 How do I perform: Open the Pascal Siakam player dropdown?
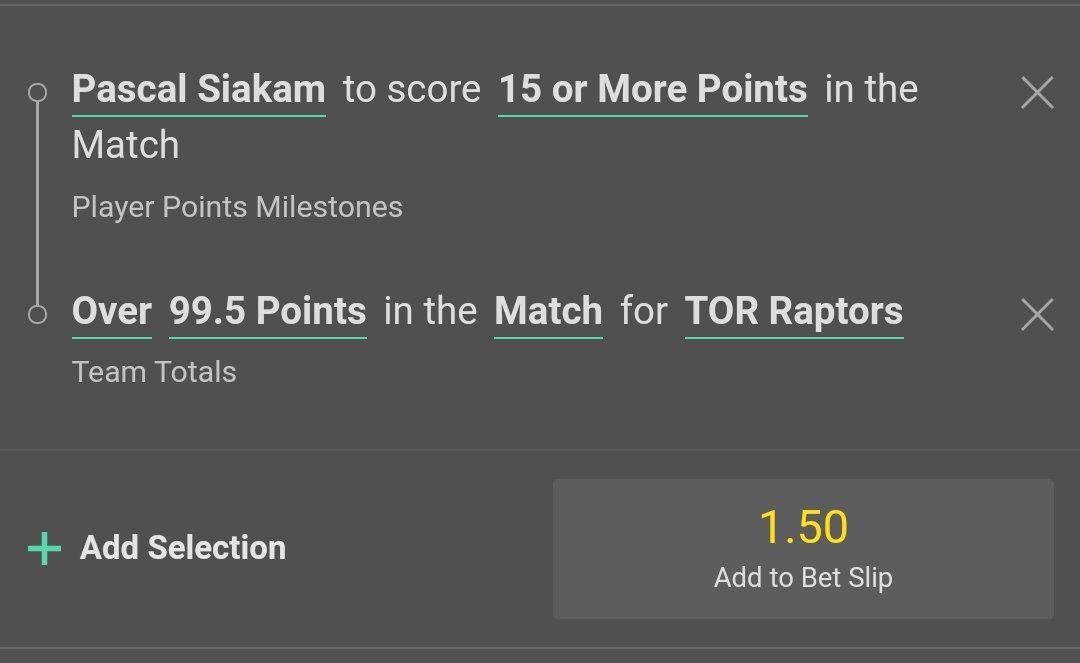point(199,90)
